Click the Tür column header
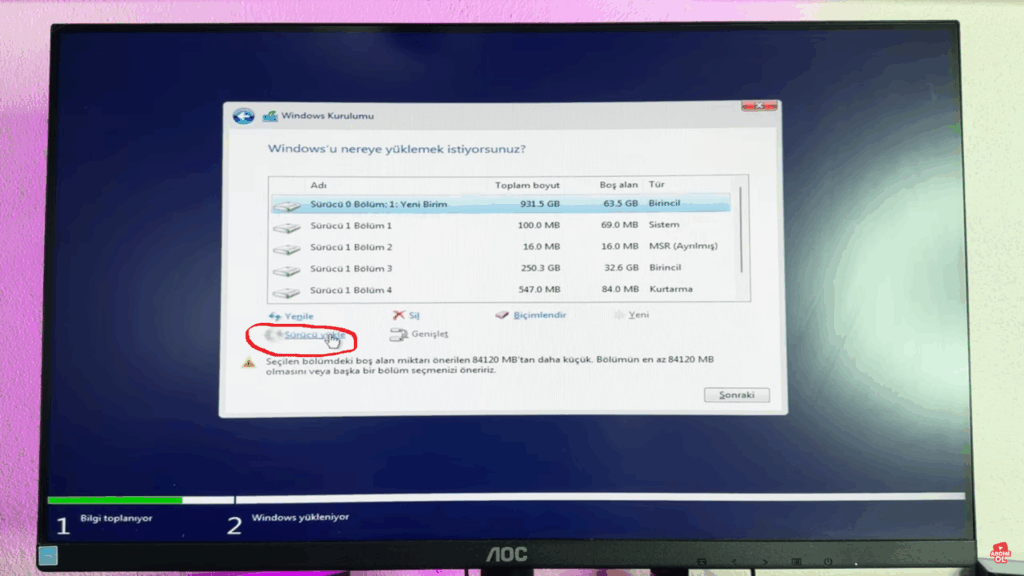1024x576 pixels. tap(658, 185)
